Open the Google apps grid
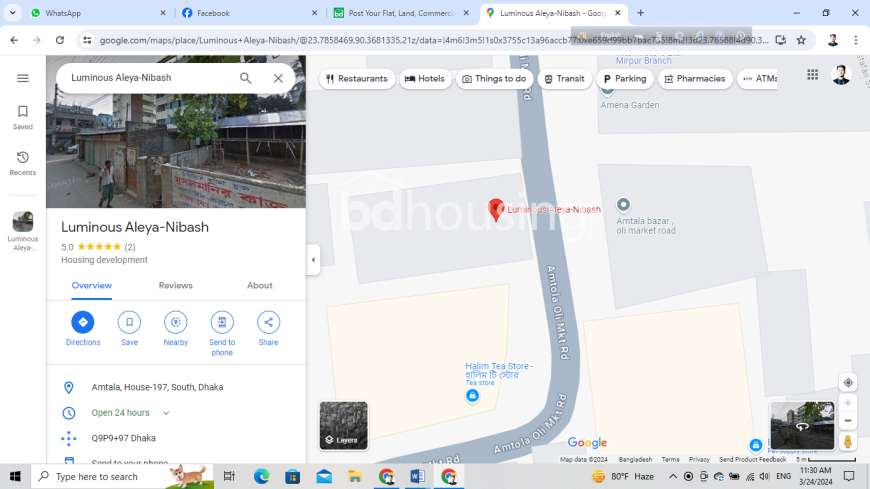This screenshot has height=489, width=870. (x=812, y=74)
